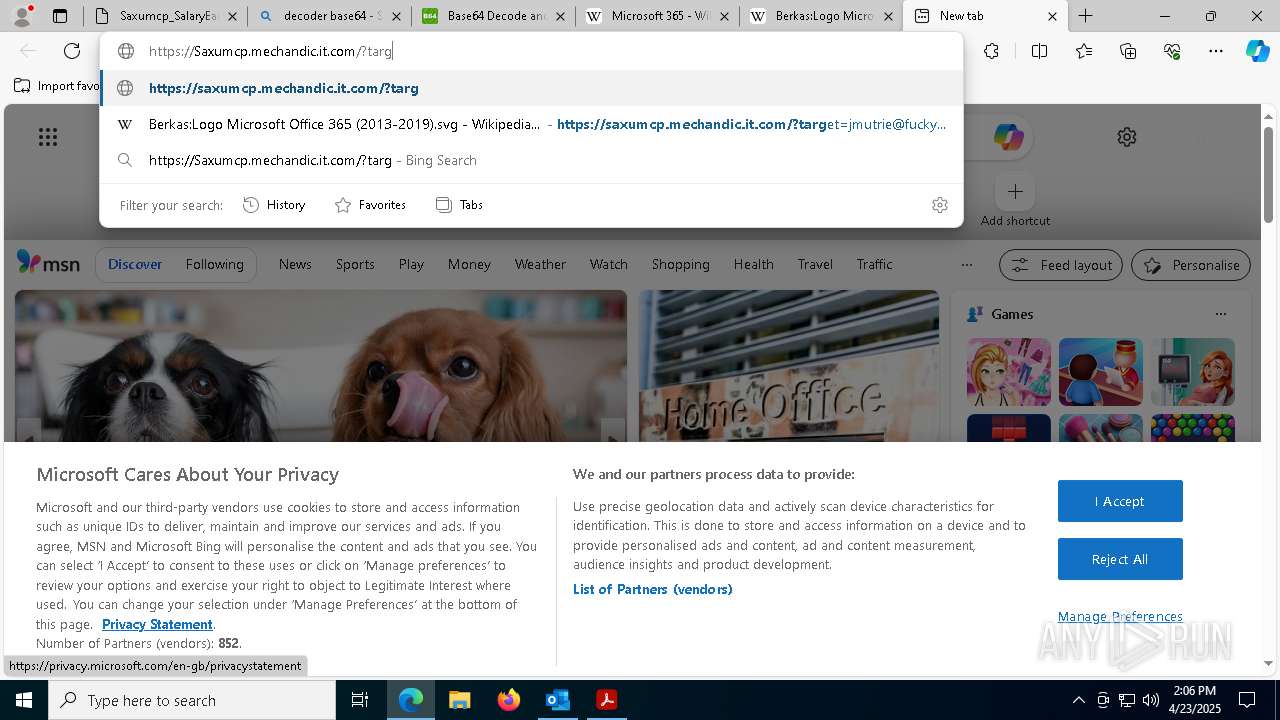This screenshot has height=720, width=1280.
Task: Open tab actions menu icon
Action: tap(60, 16)
